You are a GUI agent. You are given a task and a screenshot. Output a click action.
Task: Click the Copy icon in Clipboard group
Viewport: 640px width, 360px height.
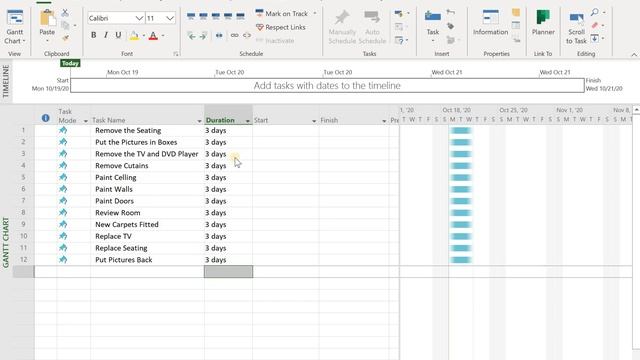tap(65, 25)
